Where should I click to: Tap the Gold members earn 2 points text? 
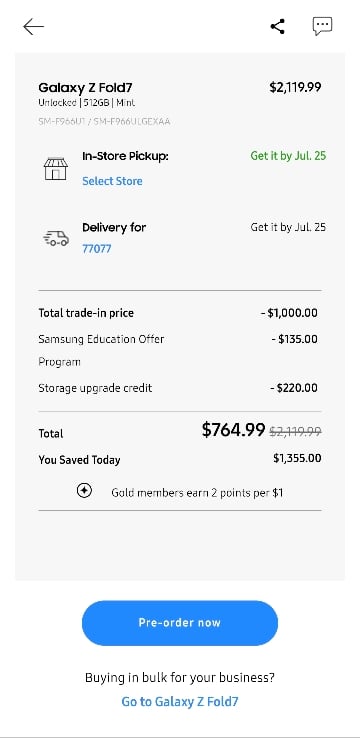tap(197, 493)
